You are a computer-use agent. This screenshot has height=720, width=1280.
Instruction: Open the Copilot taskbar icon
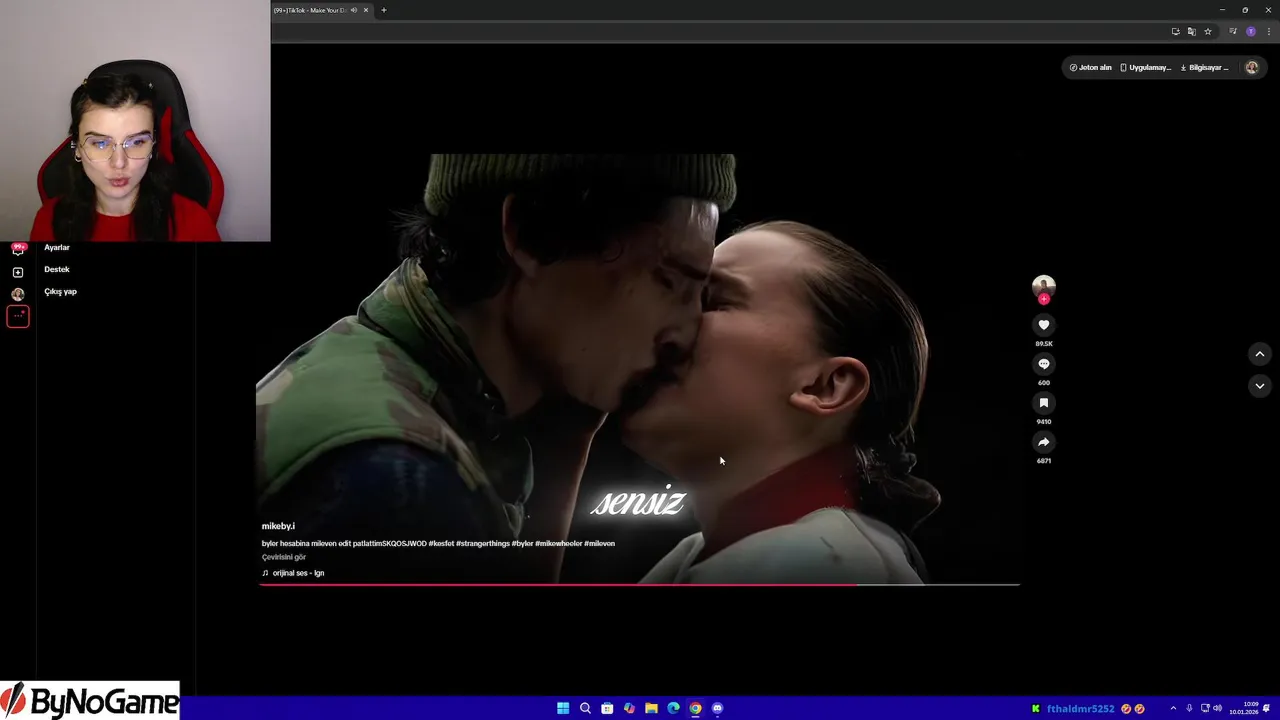click(x=629, y=708)
